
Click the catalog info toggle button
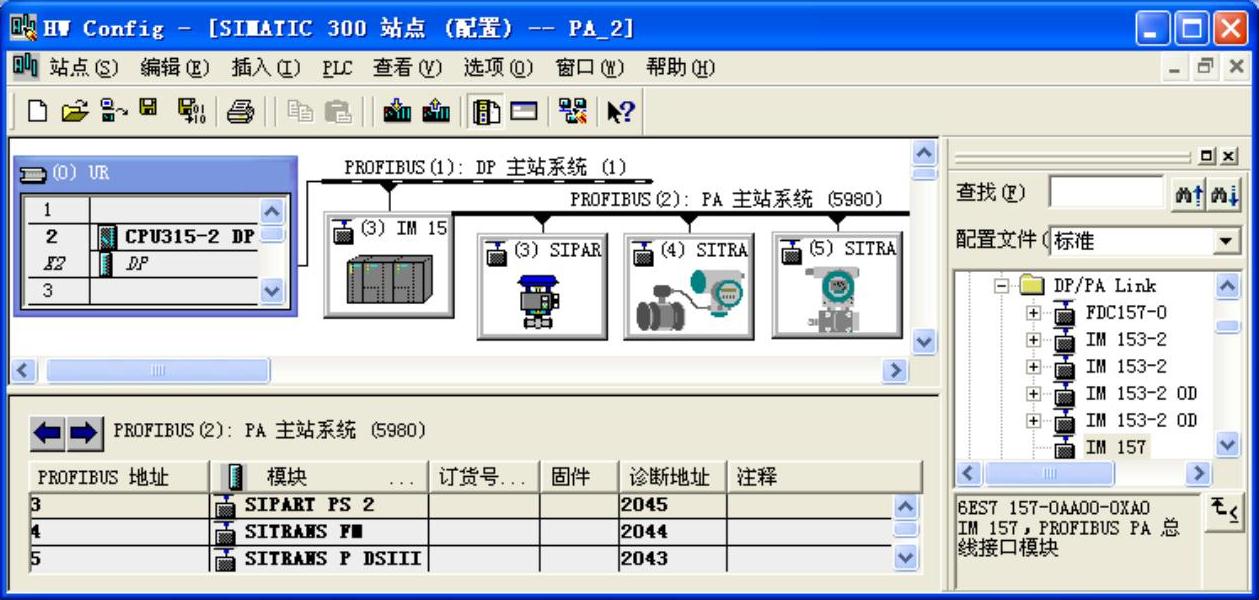tap(1223, 512)
